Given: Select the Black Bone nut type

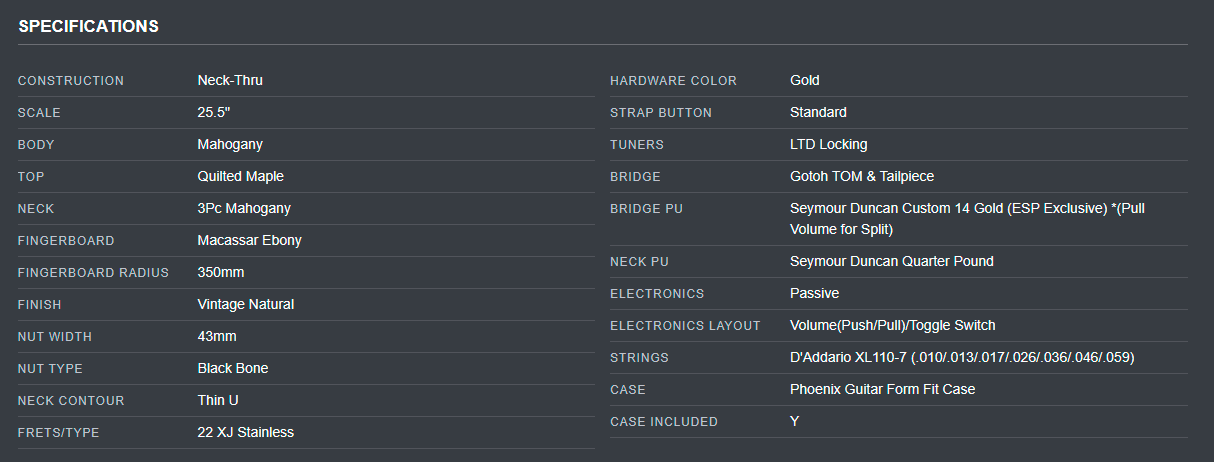Looking at the screenshot, I should [232, 368].
